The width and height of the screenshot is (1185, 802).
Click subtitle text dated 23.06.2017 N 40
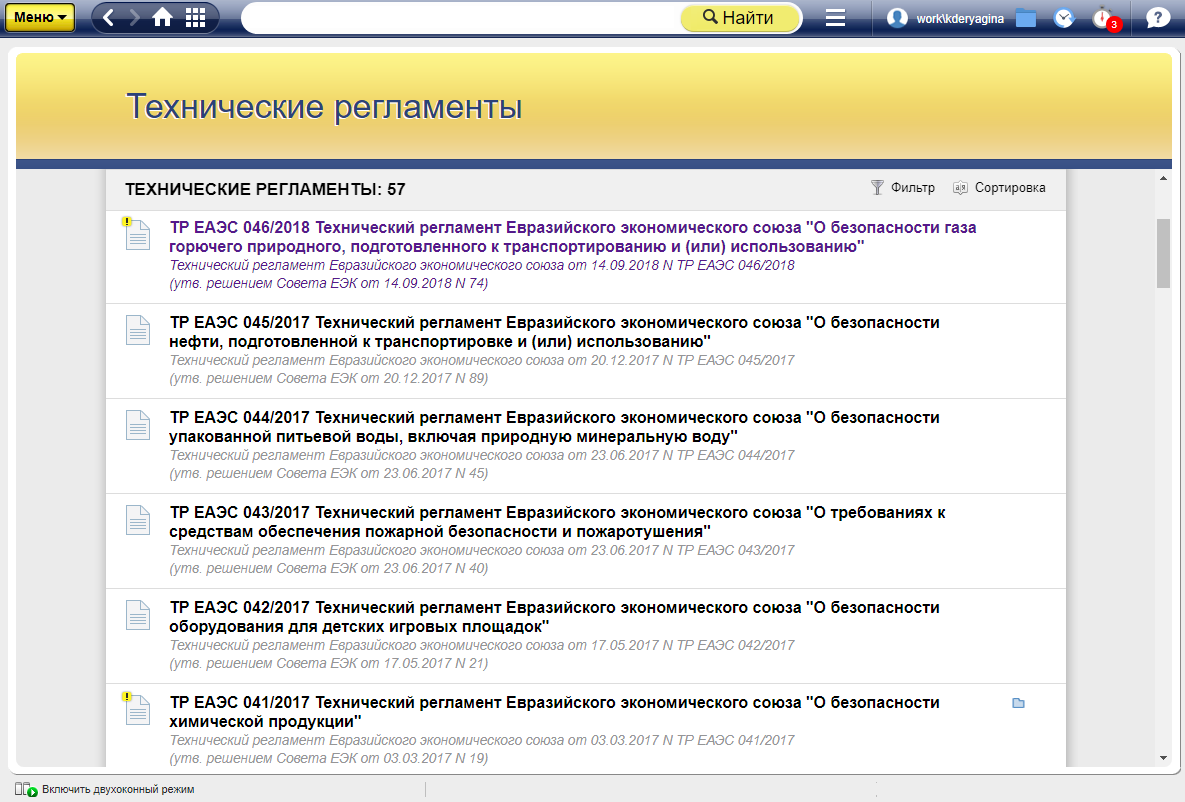[329, 568]
